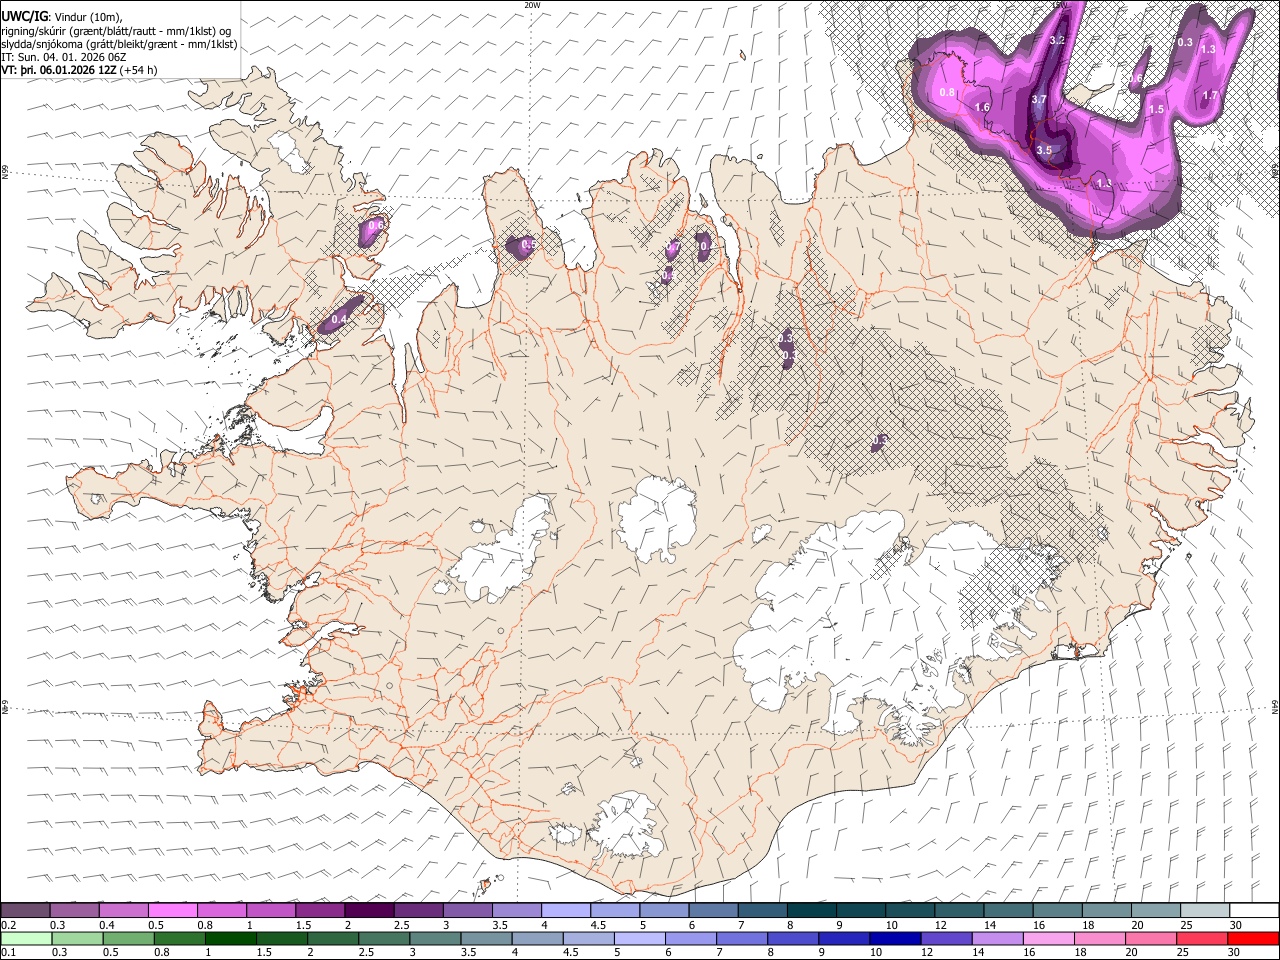
Task: Click the 1.7 precipitation value on the map
Action: pyautogui.click(x=1210, y=96)
